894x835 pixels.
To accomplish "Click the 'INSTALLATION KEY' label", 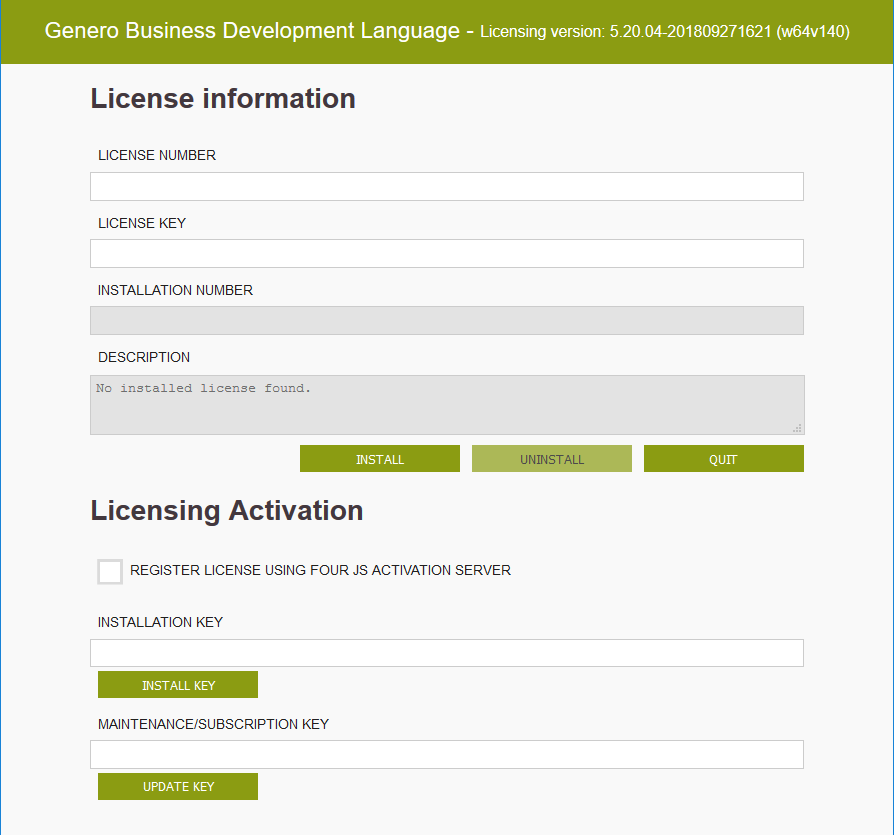I will [x=160, y=622].
